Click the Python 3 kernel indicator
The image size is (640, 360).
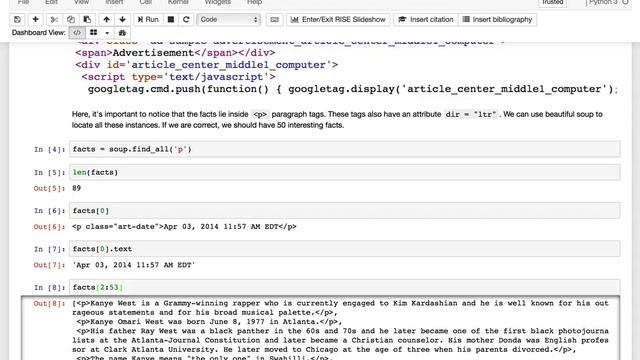(x=603, y=2)
